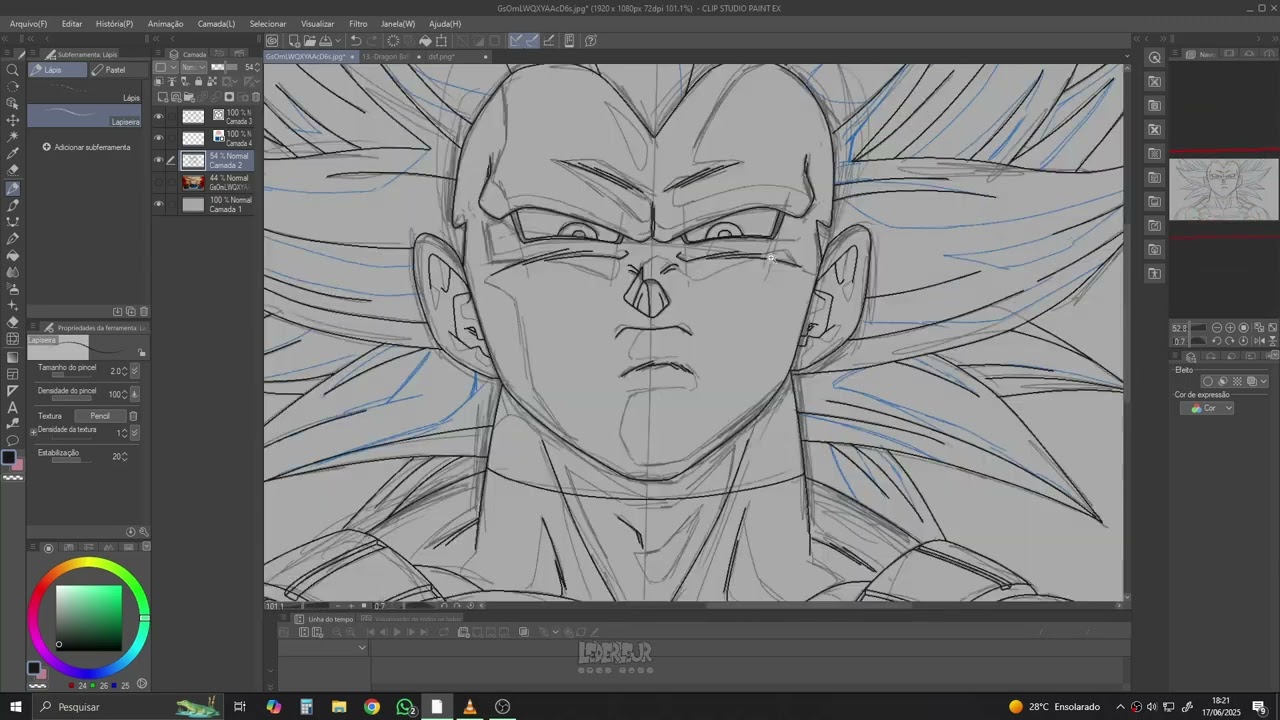The height and width of the screenshot is (720, 1280).
Task: Click the Navigator canvas thumbnail
Action: [1224, 188]
